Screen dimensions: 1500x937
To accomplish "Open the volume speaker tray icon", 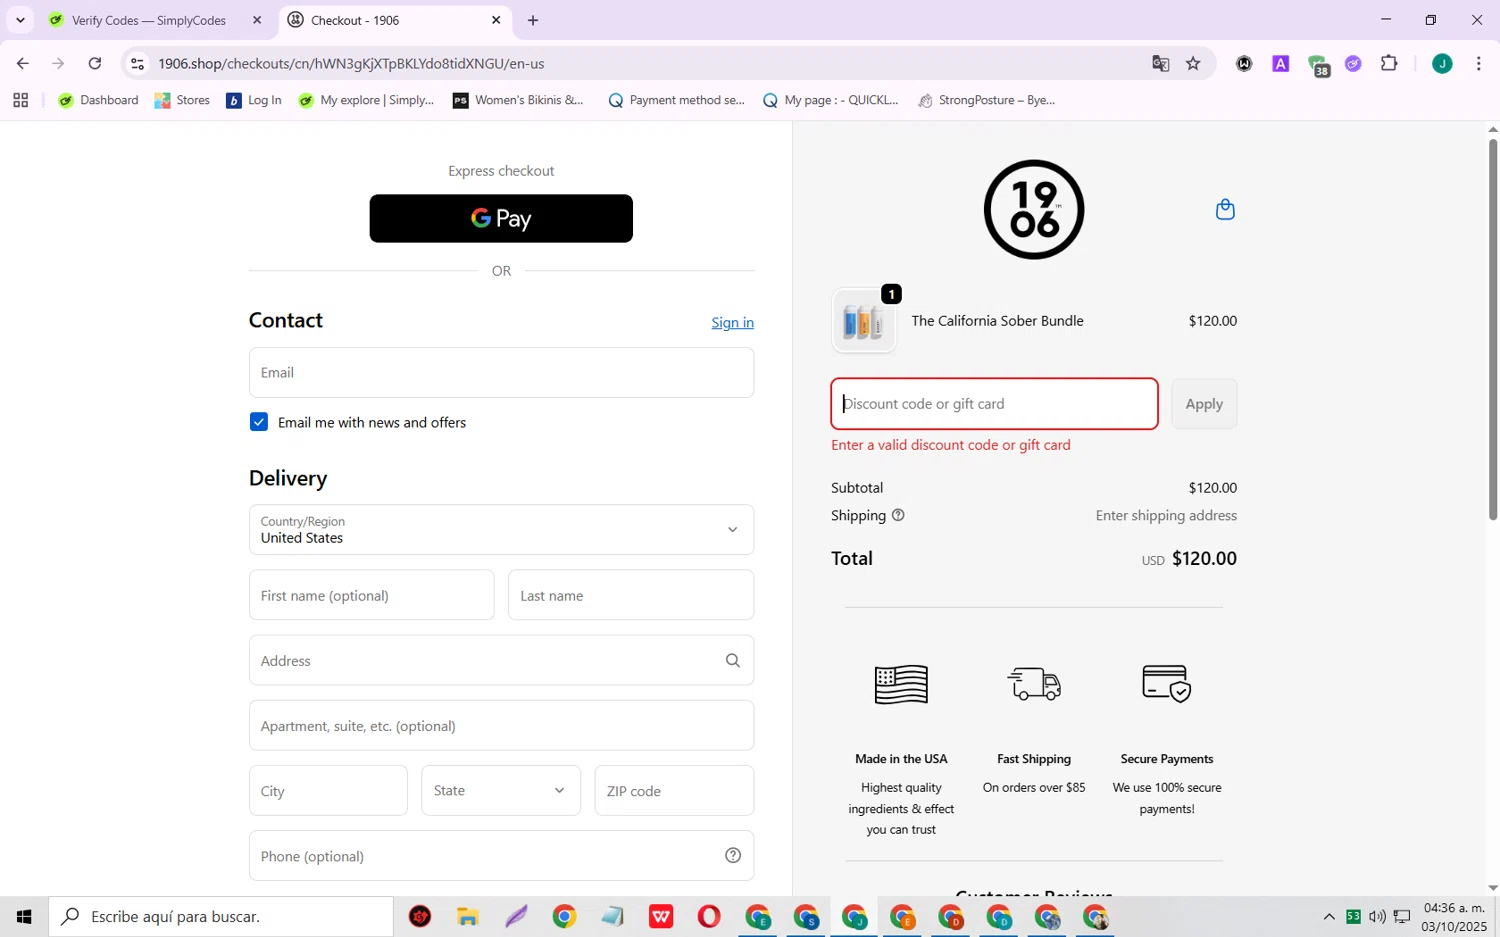I will click(x=1377, y=916).
